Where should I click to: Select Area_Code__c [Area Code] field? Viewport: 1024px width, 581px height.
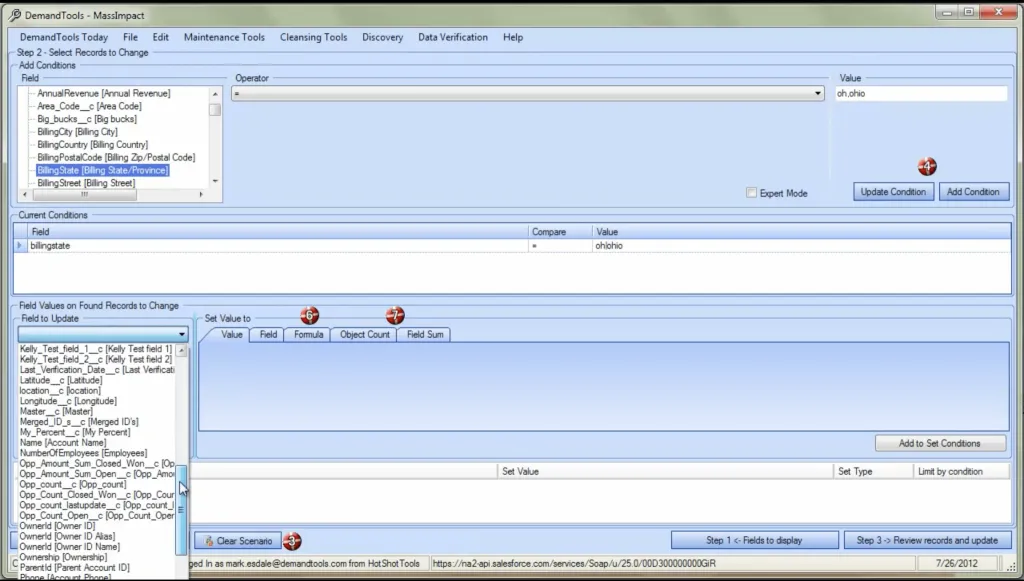pos(89,106)
